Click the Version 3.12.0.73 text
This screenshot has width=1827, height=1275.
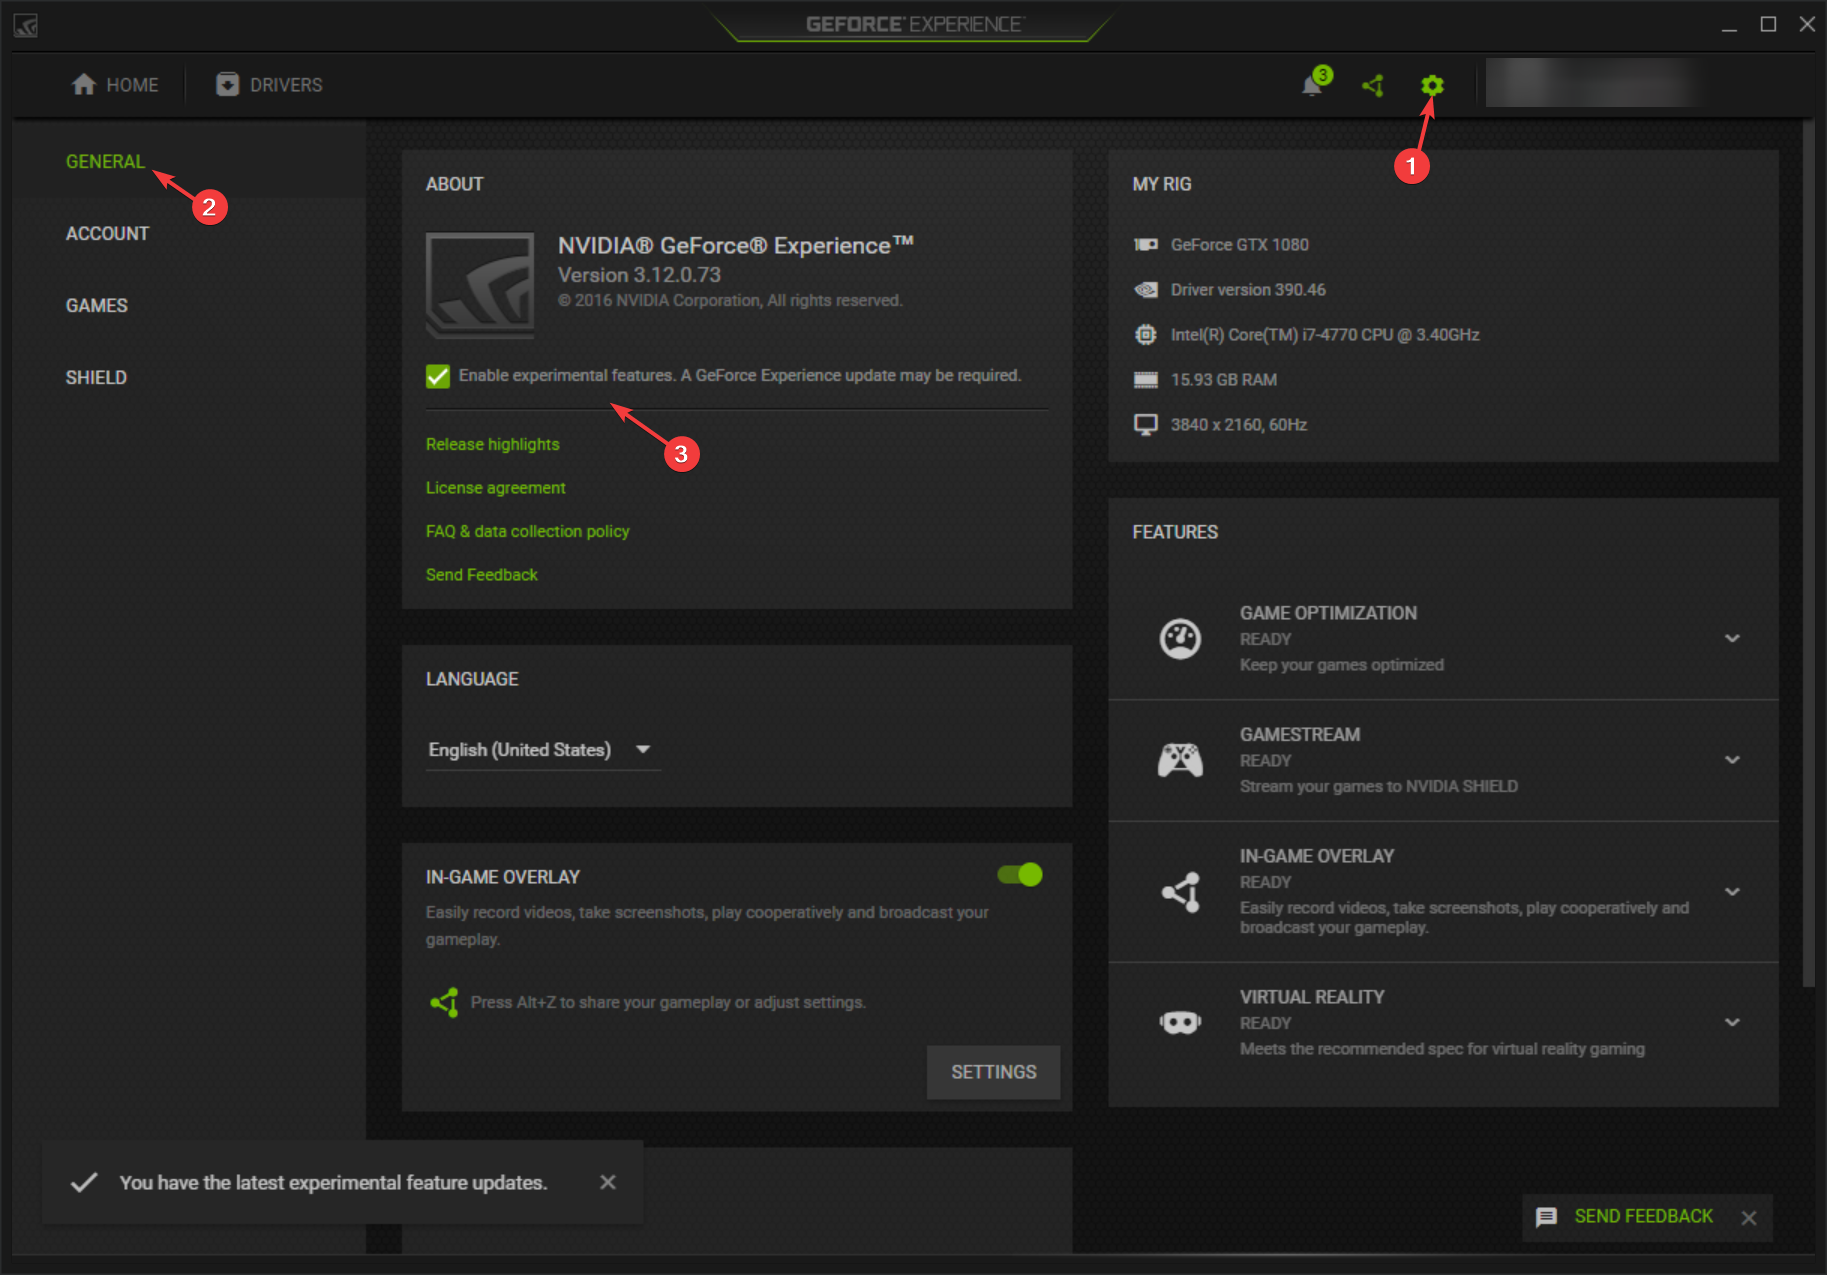click(x=639, y=275)
